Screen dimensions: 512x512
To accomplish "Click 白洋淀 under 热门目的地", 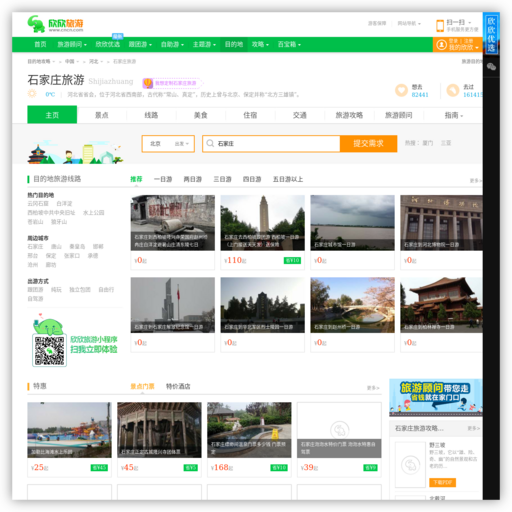I will 64,204.
